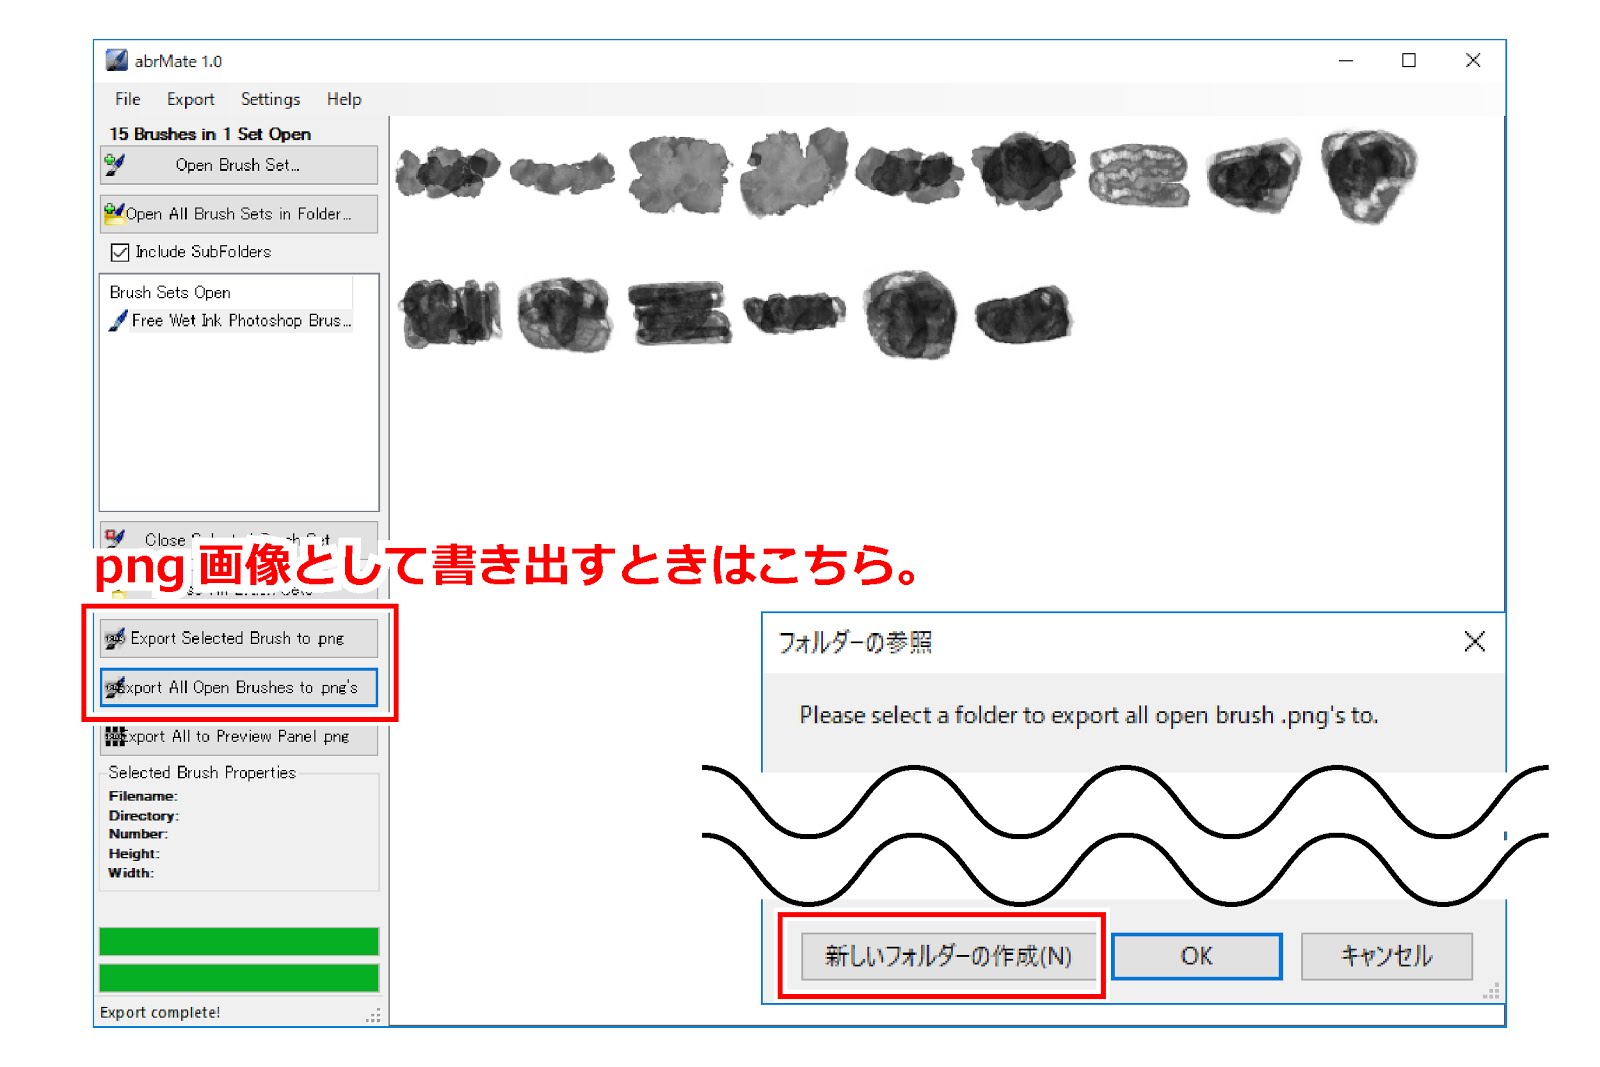Click Open All Brush Sets in Folder
1600x1067 pixels.
coord(239,214)
